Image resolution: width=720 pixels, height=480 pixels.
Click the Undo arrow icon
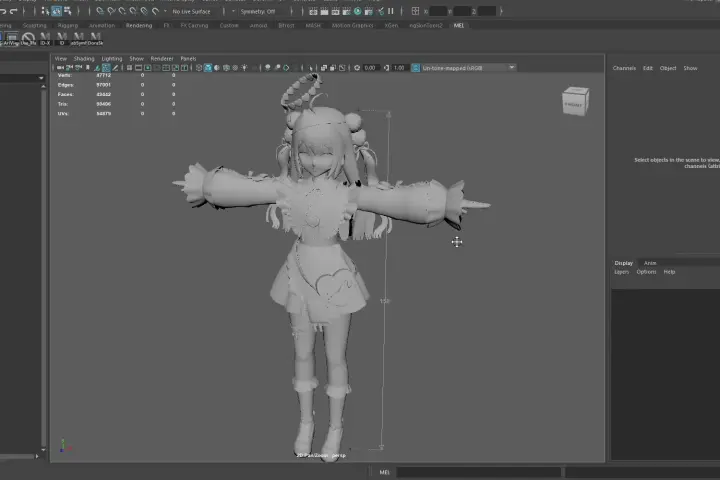pos(3,11)
